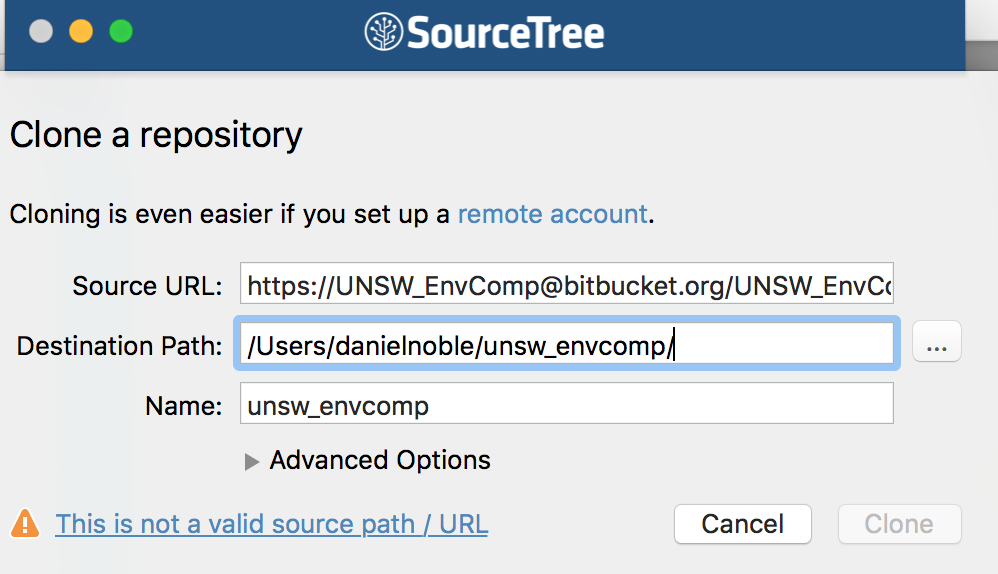Screen dimensions: 998x574
Task: Expand Advanced Options disclosure triangle
Action: pos(252,461)
